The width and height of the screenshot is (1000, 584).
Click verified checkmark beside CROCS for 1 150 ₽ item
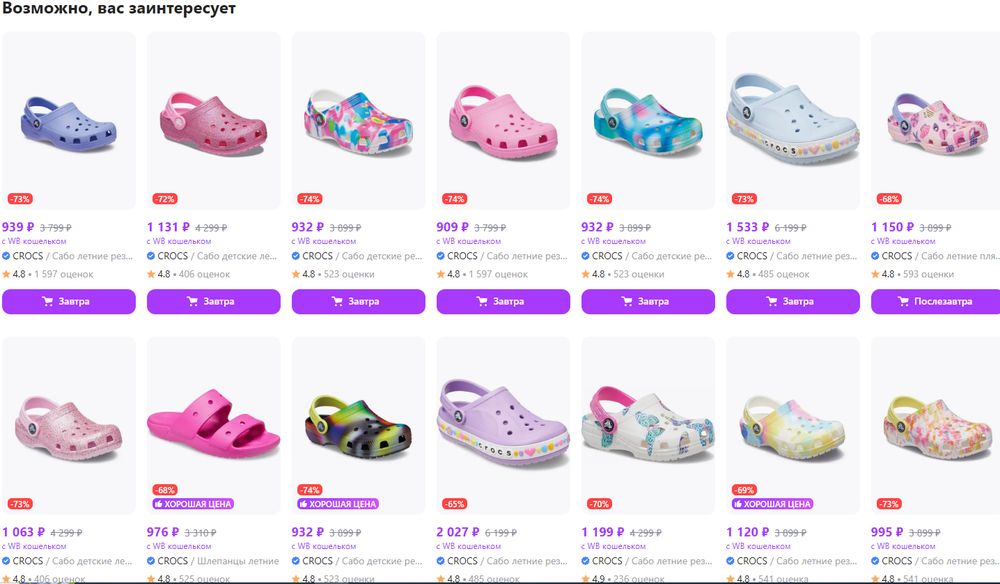(x=875, y=256)
